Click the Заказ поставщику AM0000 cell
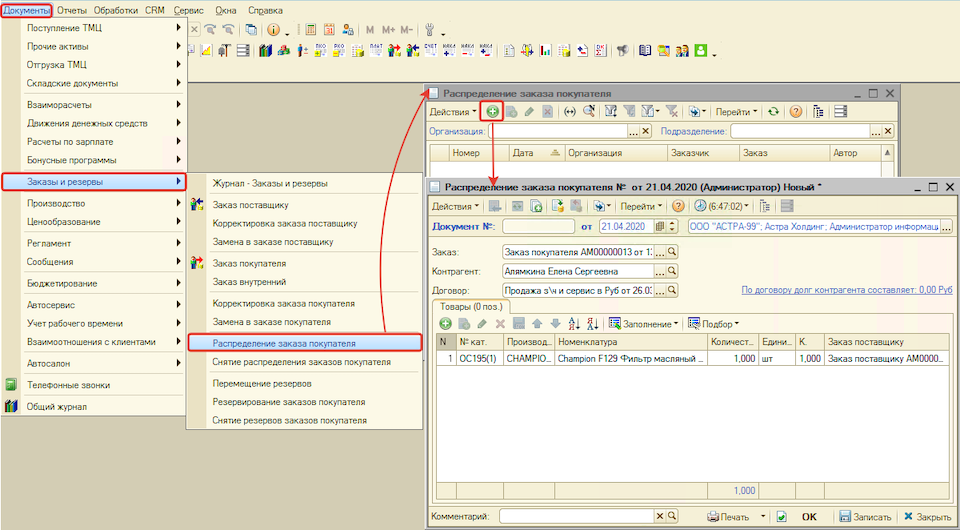 (x=885, y=359)
